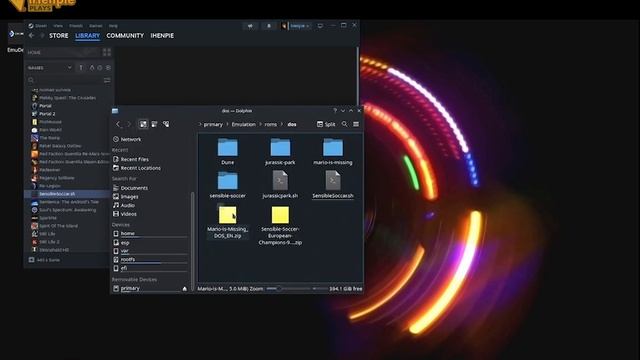Screen dimensions: 640x360
Task: Open the rootfs device
Action: pyautogui.click(x=149, y=260)
